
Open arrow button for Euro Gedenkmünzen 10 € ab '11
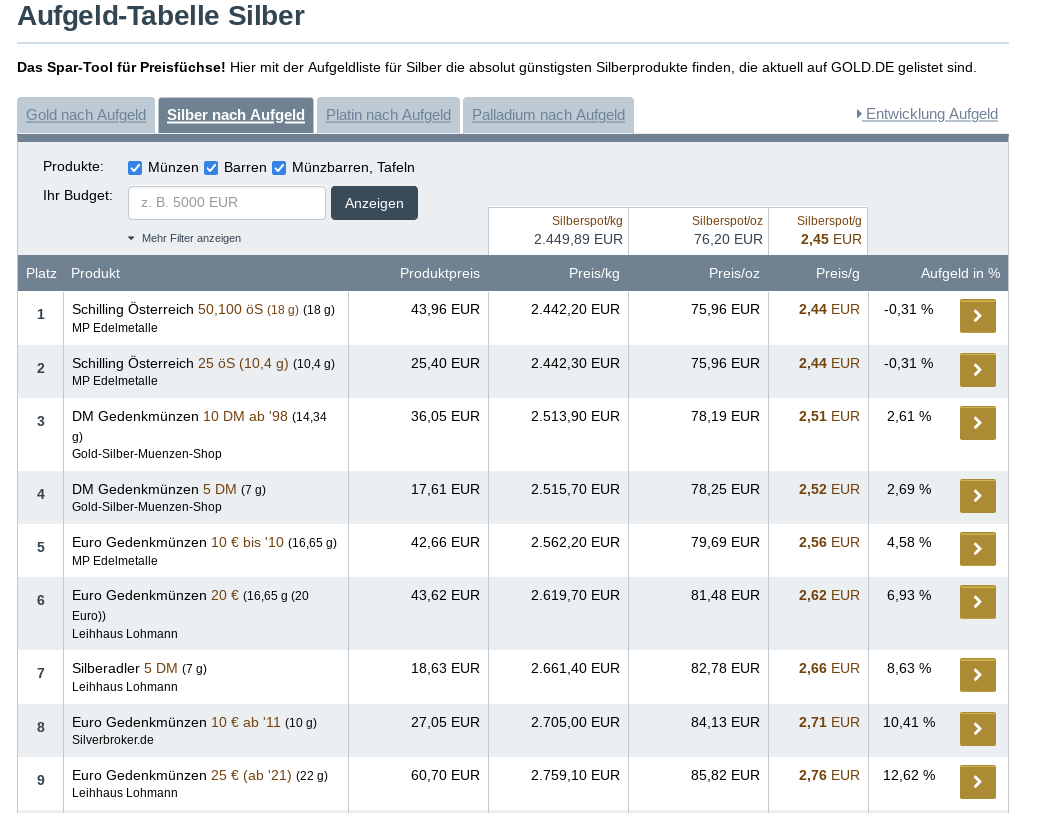tap(977, 729)
